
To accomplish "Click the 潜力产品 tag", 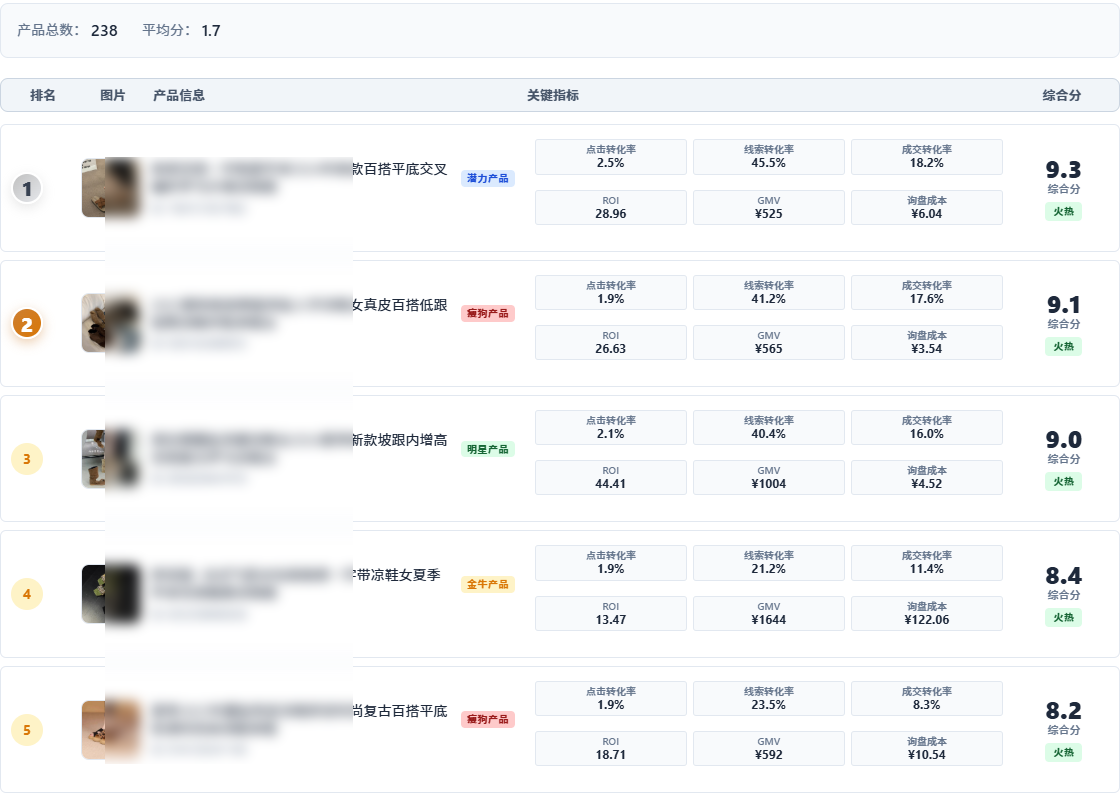I will coord(488,179).
